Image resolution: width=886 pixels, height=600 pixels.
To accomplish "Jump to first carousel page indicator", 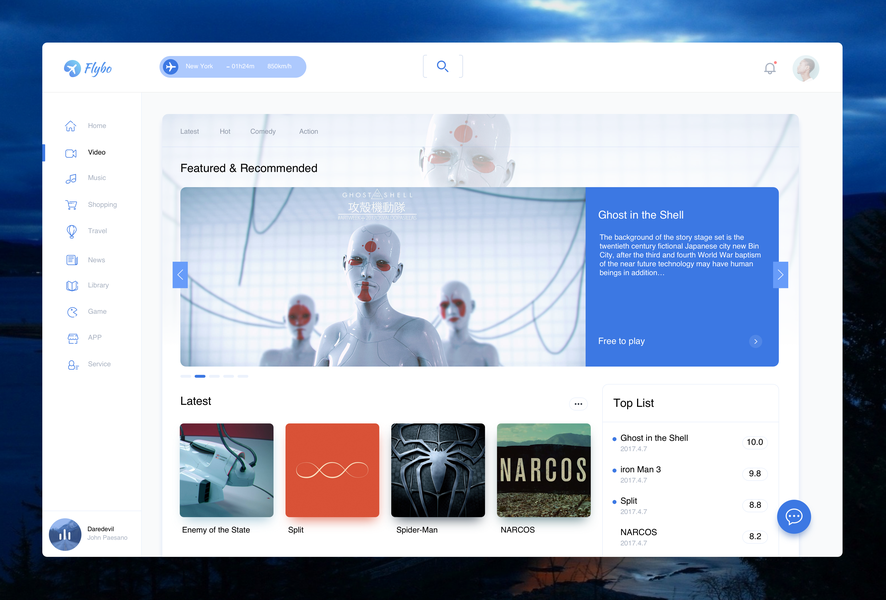I will click(x=185, y=376).
